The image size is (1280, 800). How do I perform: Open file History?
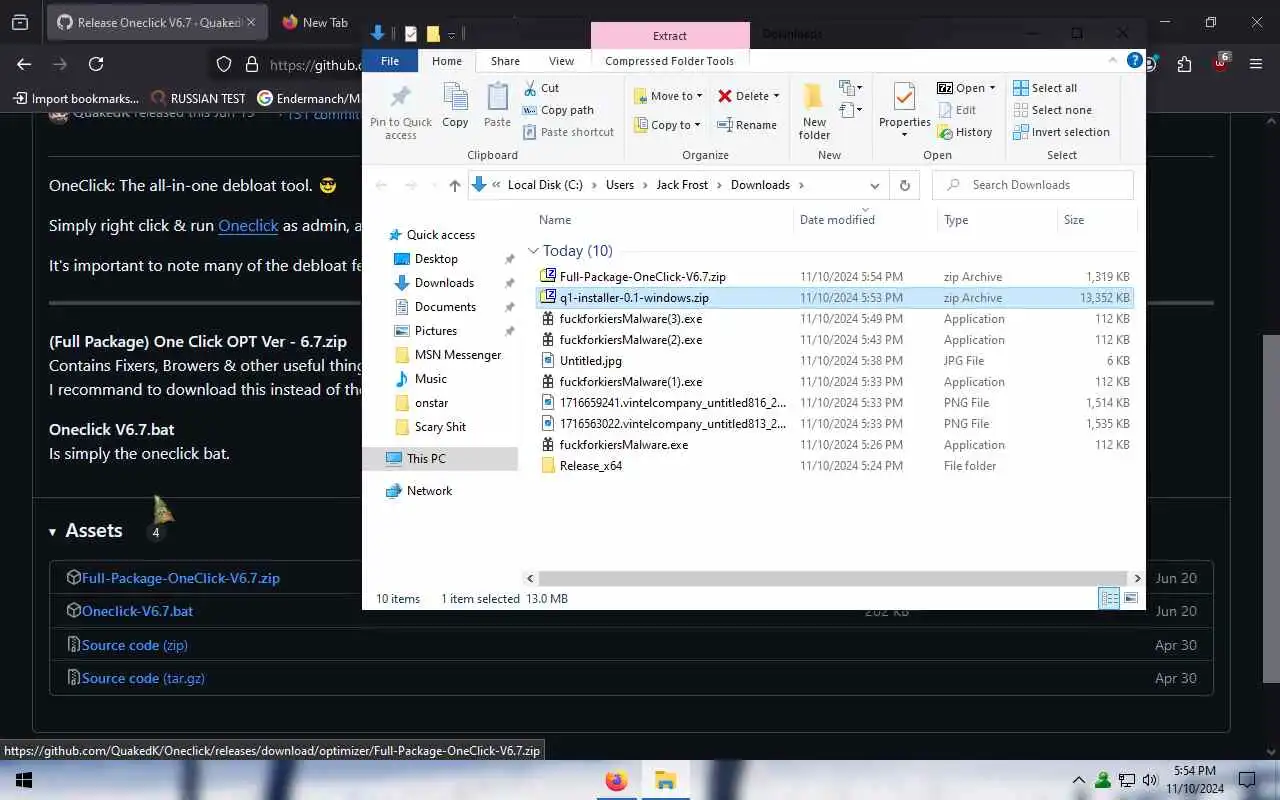(x=965, y=132)
